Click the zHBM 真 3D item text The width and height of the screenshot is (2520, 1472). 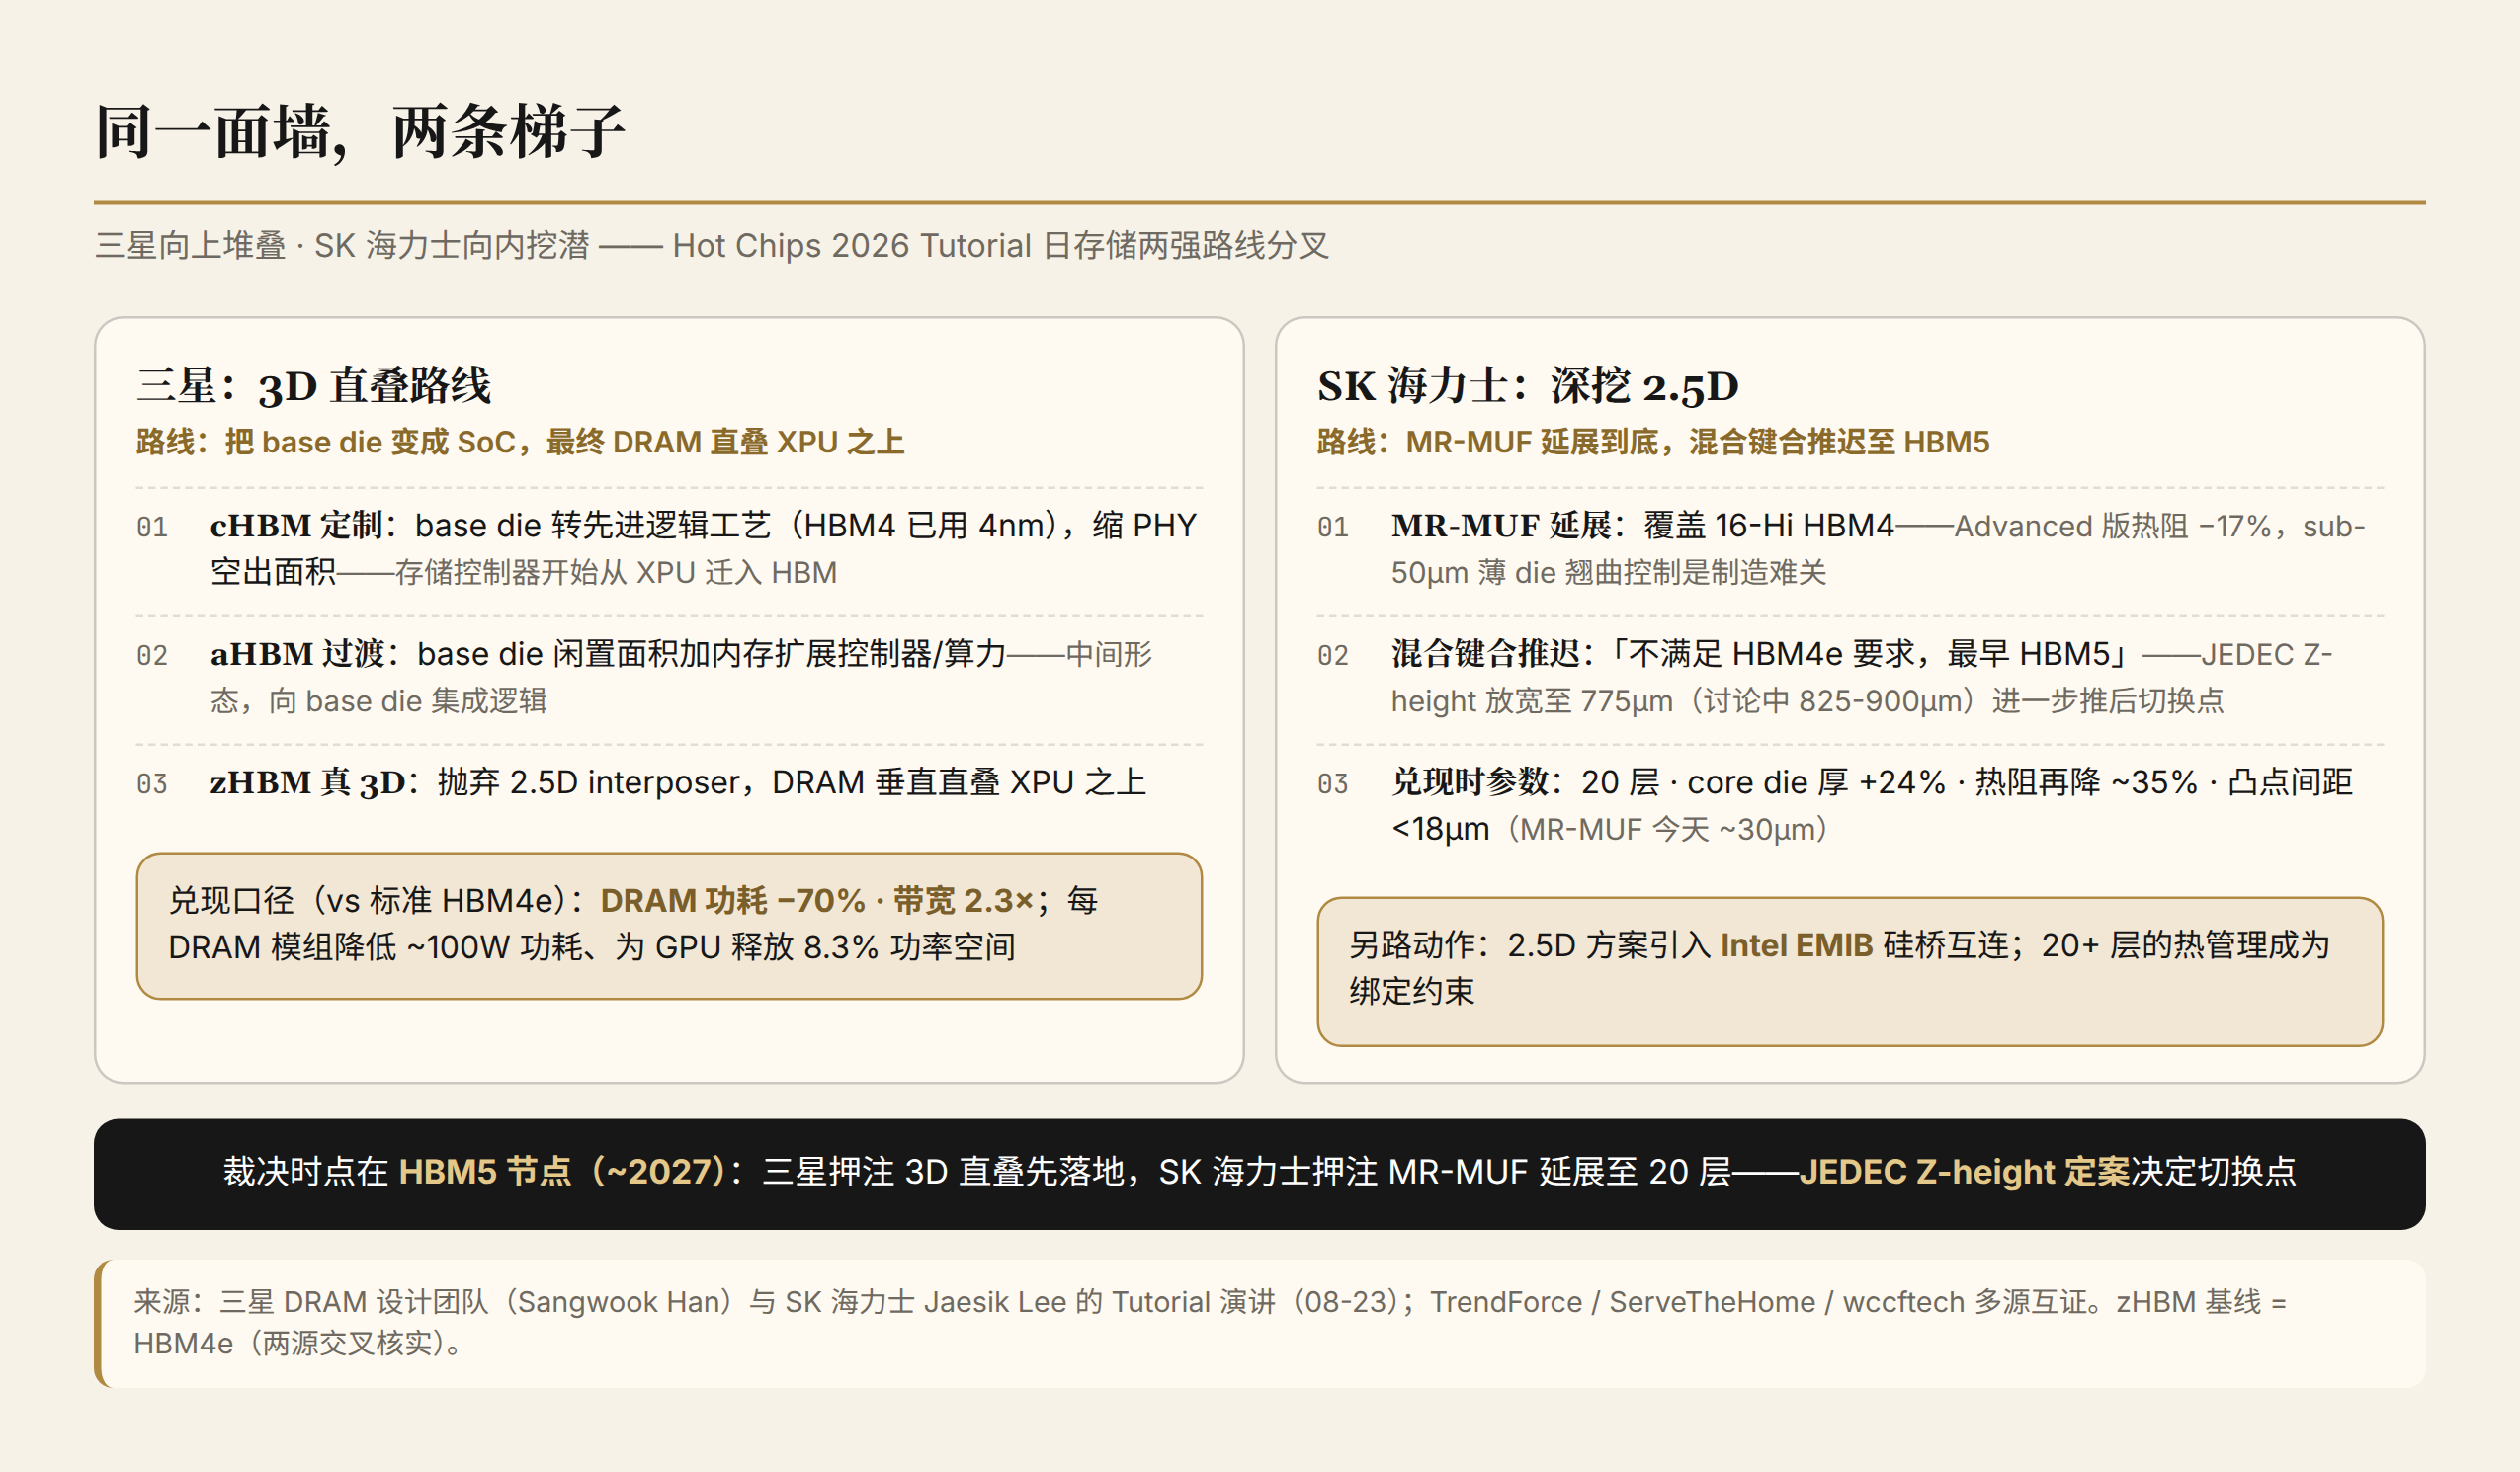pos(678,782)
